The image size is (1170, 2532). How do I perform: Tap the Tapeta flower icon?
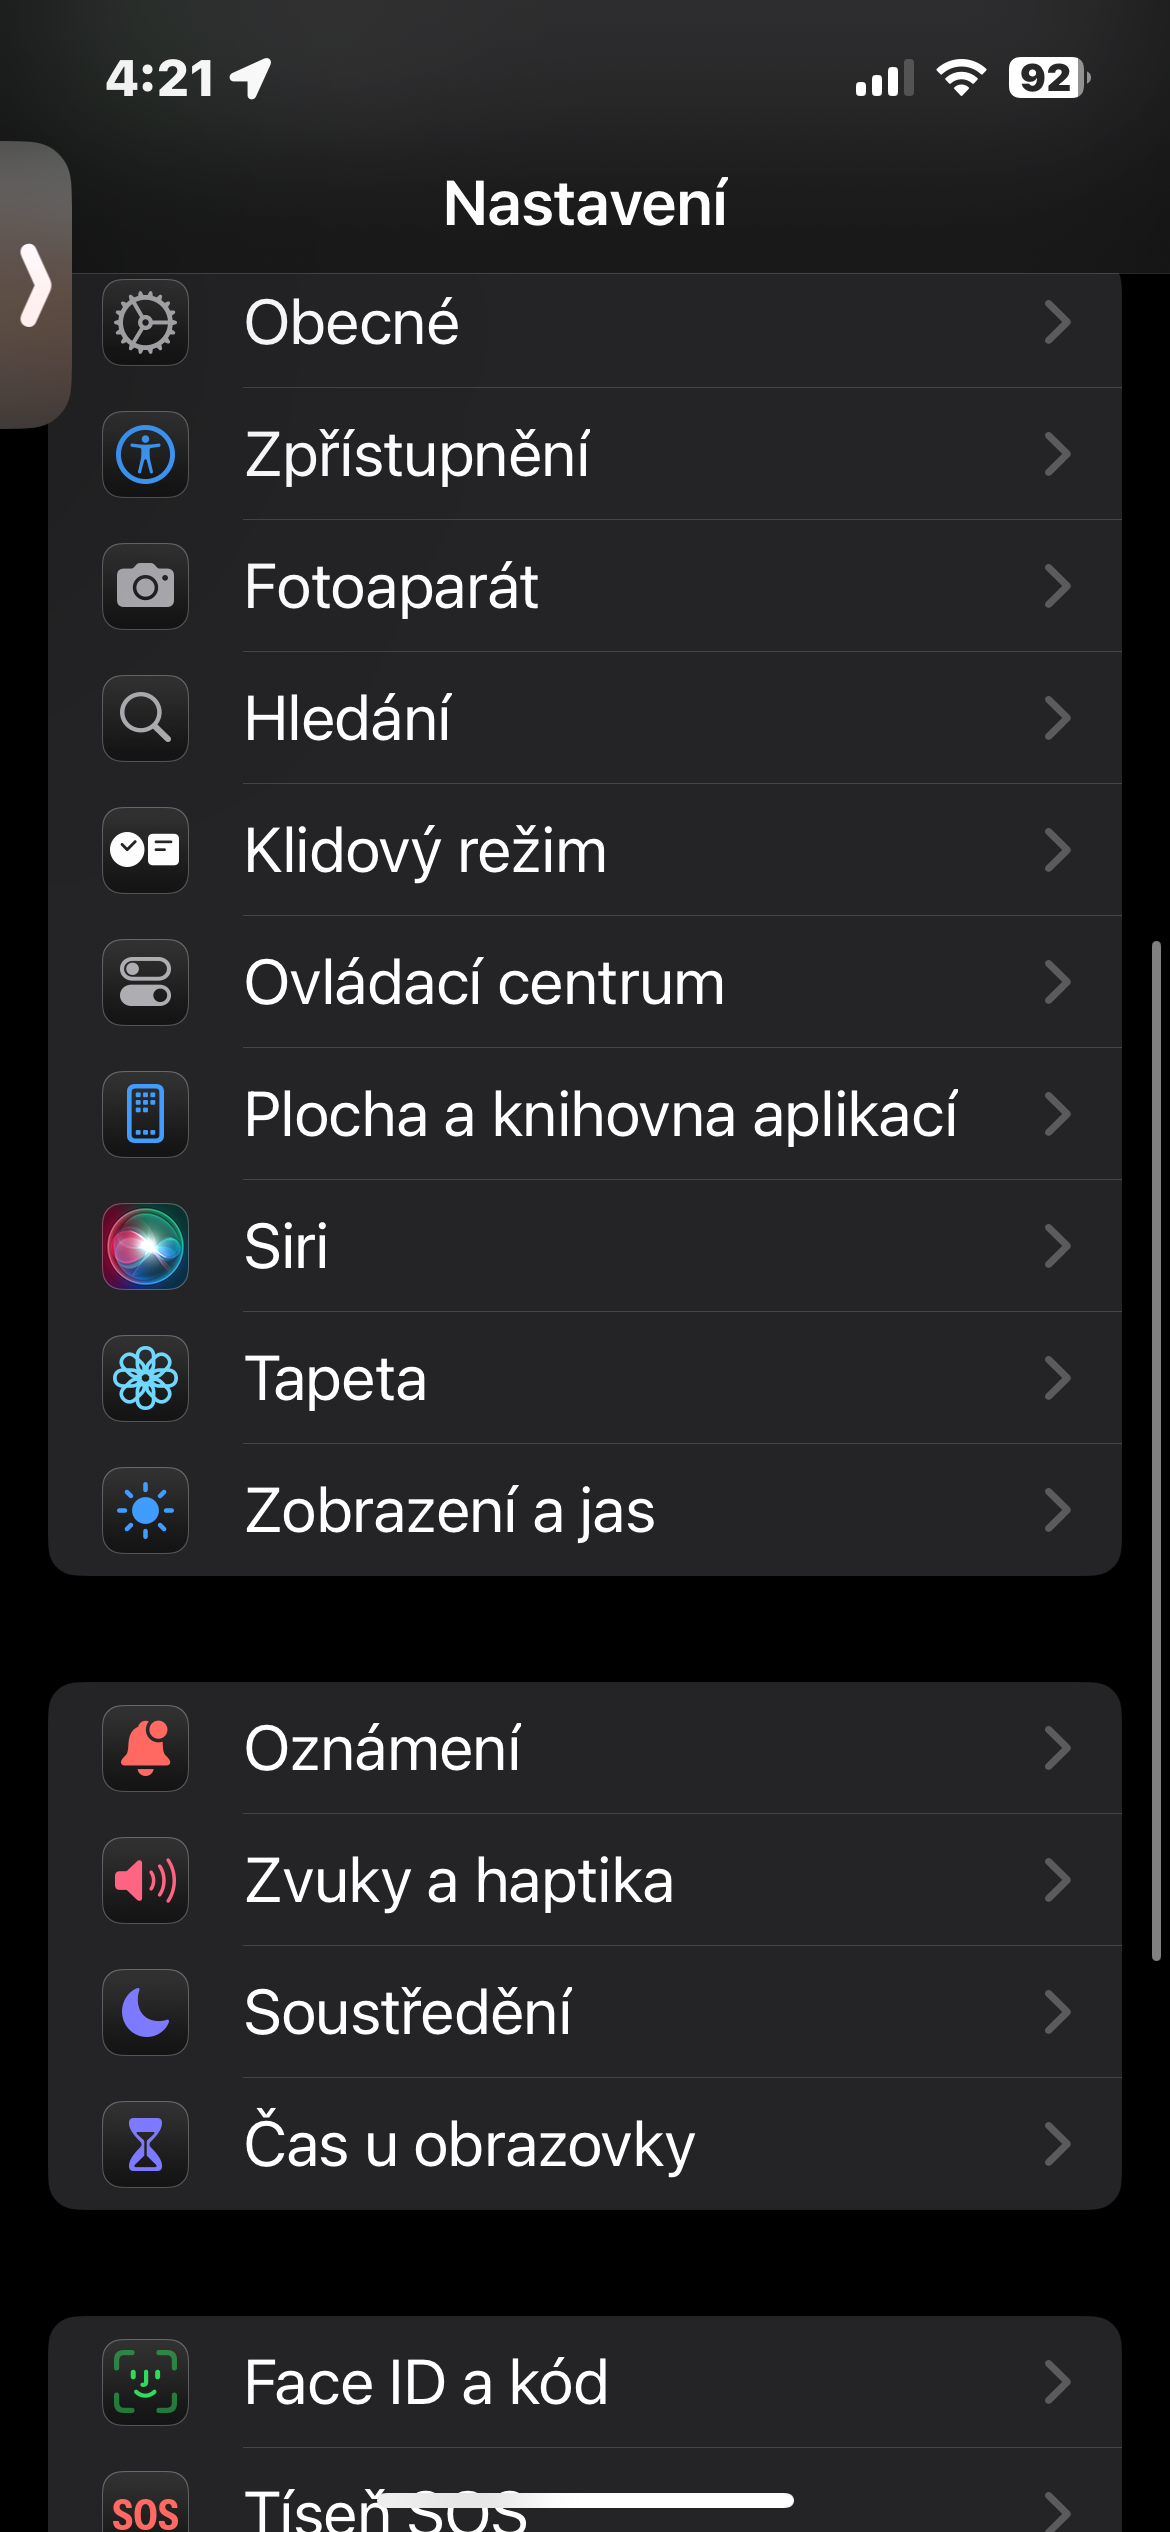(145, 1379)
